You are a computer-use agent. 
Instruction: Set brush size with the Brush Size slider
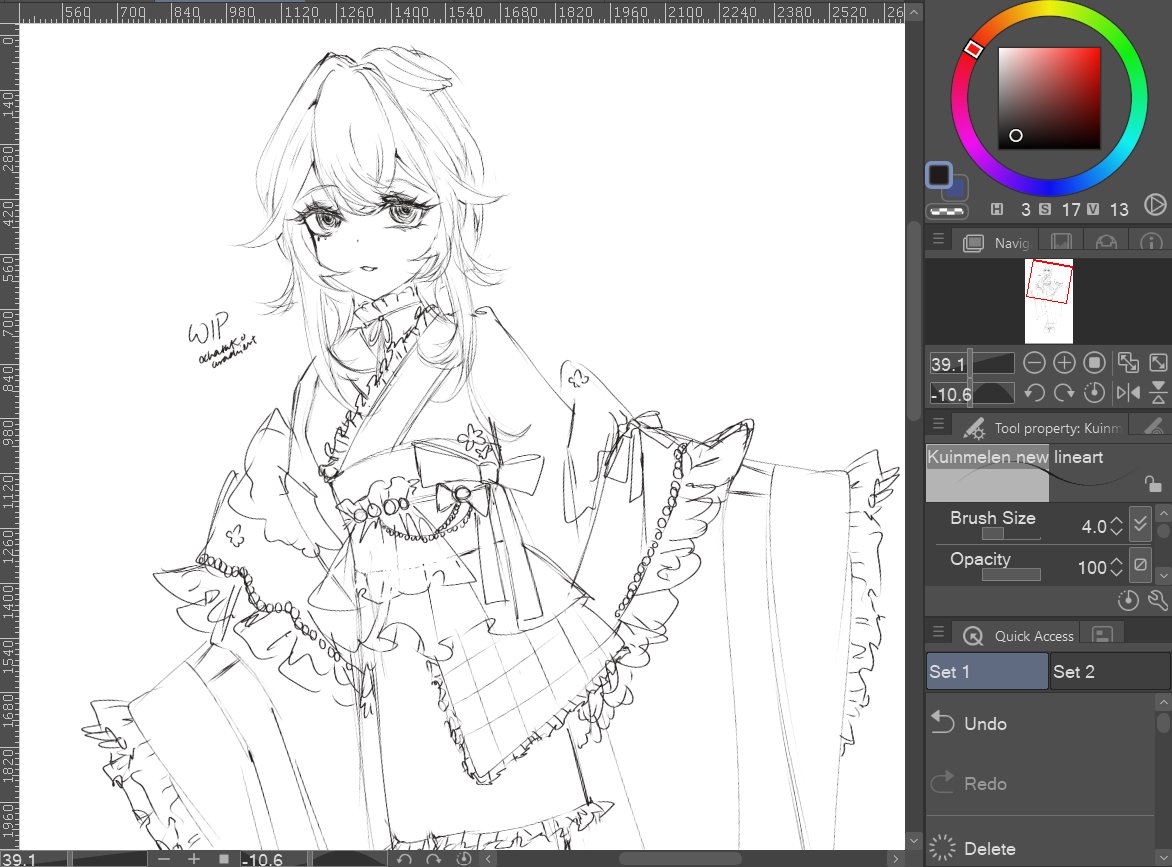pyautogui.click(x=1011, y=534)
